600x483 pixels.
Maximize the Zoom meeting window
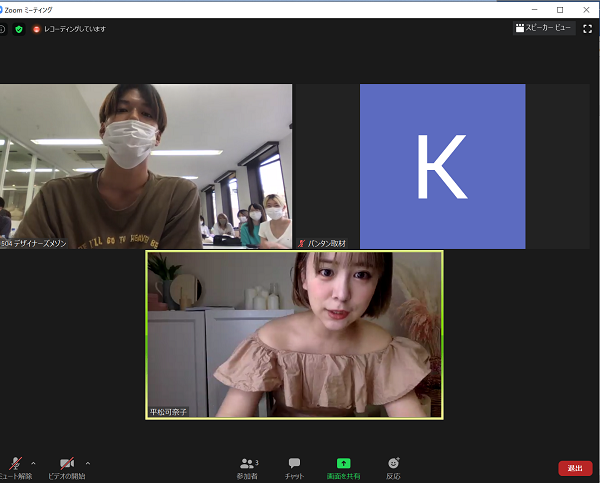[x=559, y=9]
